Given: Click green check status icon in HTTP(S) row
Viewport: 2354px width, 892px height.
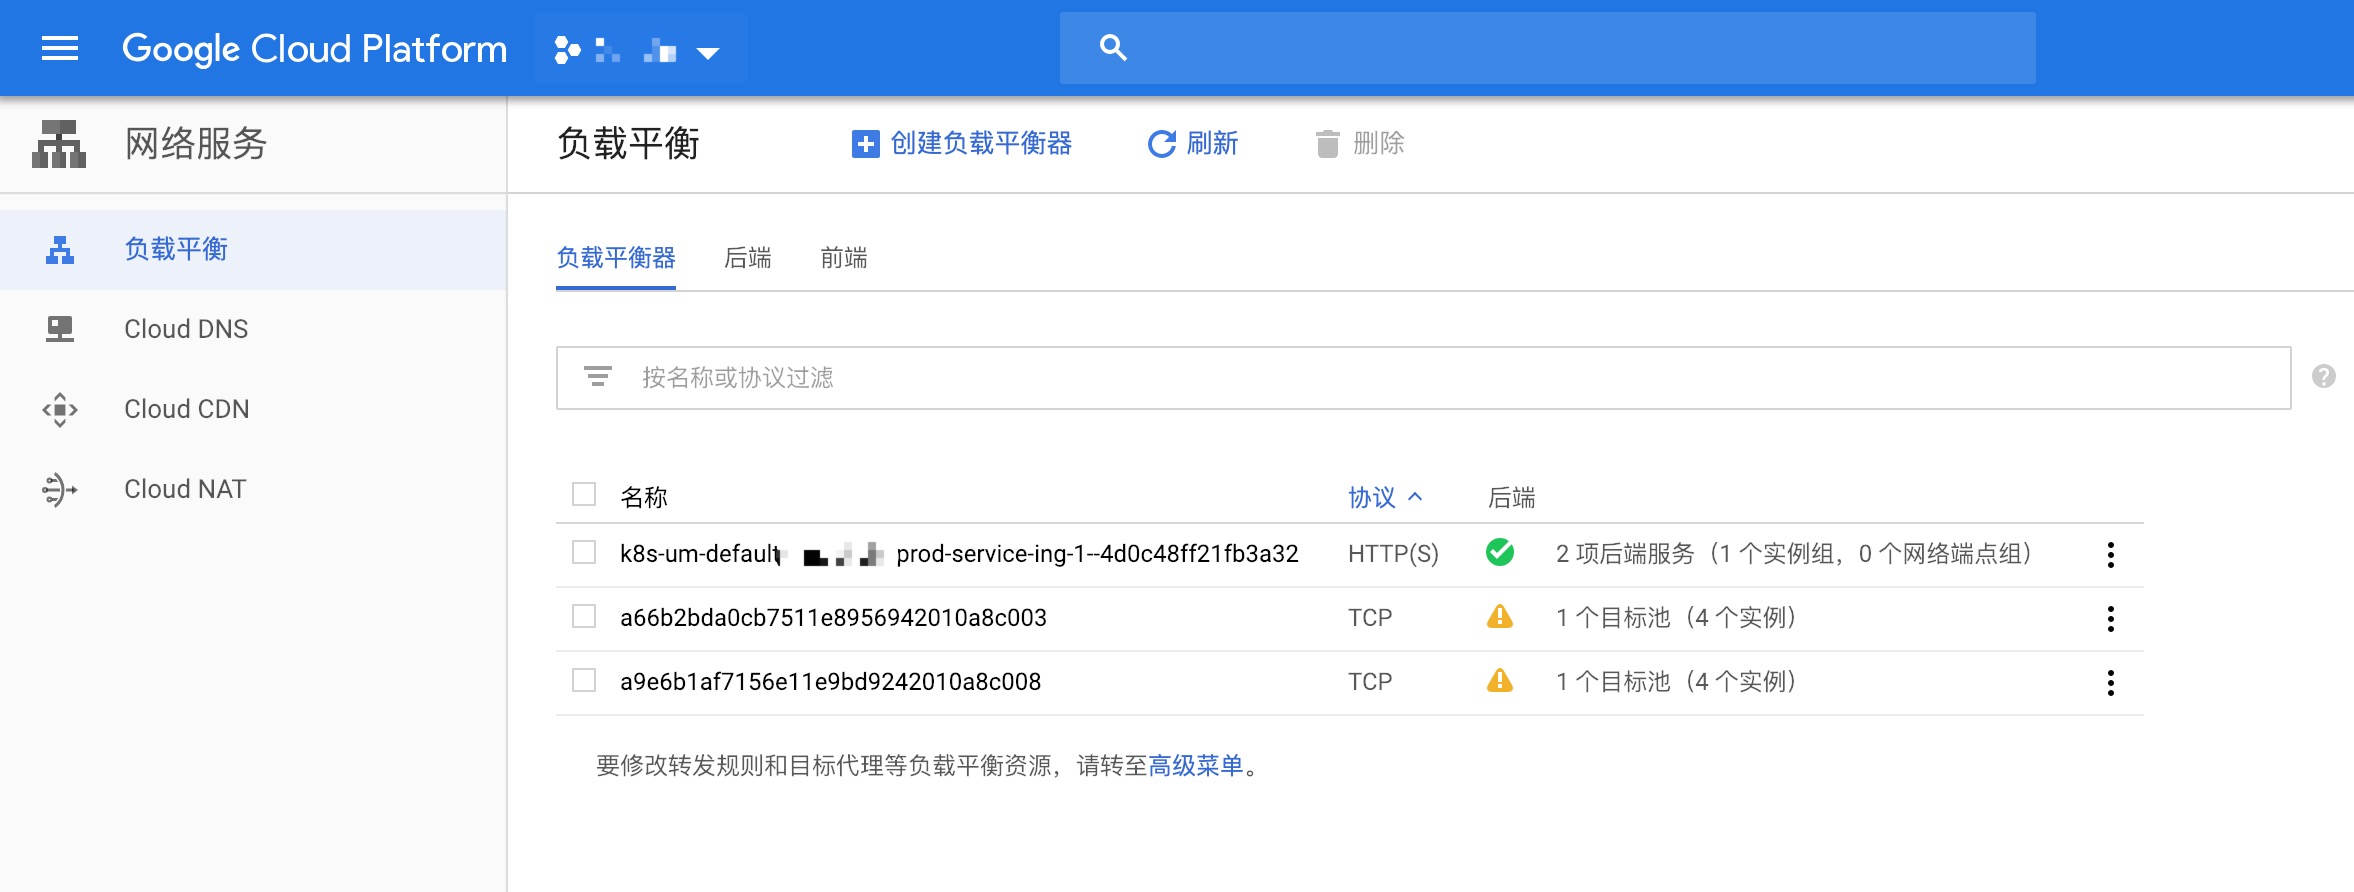Looking at the screenshot, I should tap(1500, 552).
